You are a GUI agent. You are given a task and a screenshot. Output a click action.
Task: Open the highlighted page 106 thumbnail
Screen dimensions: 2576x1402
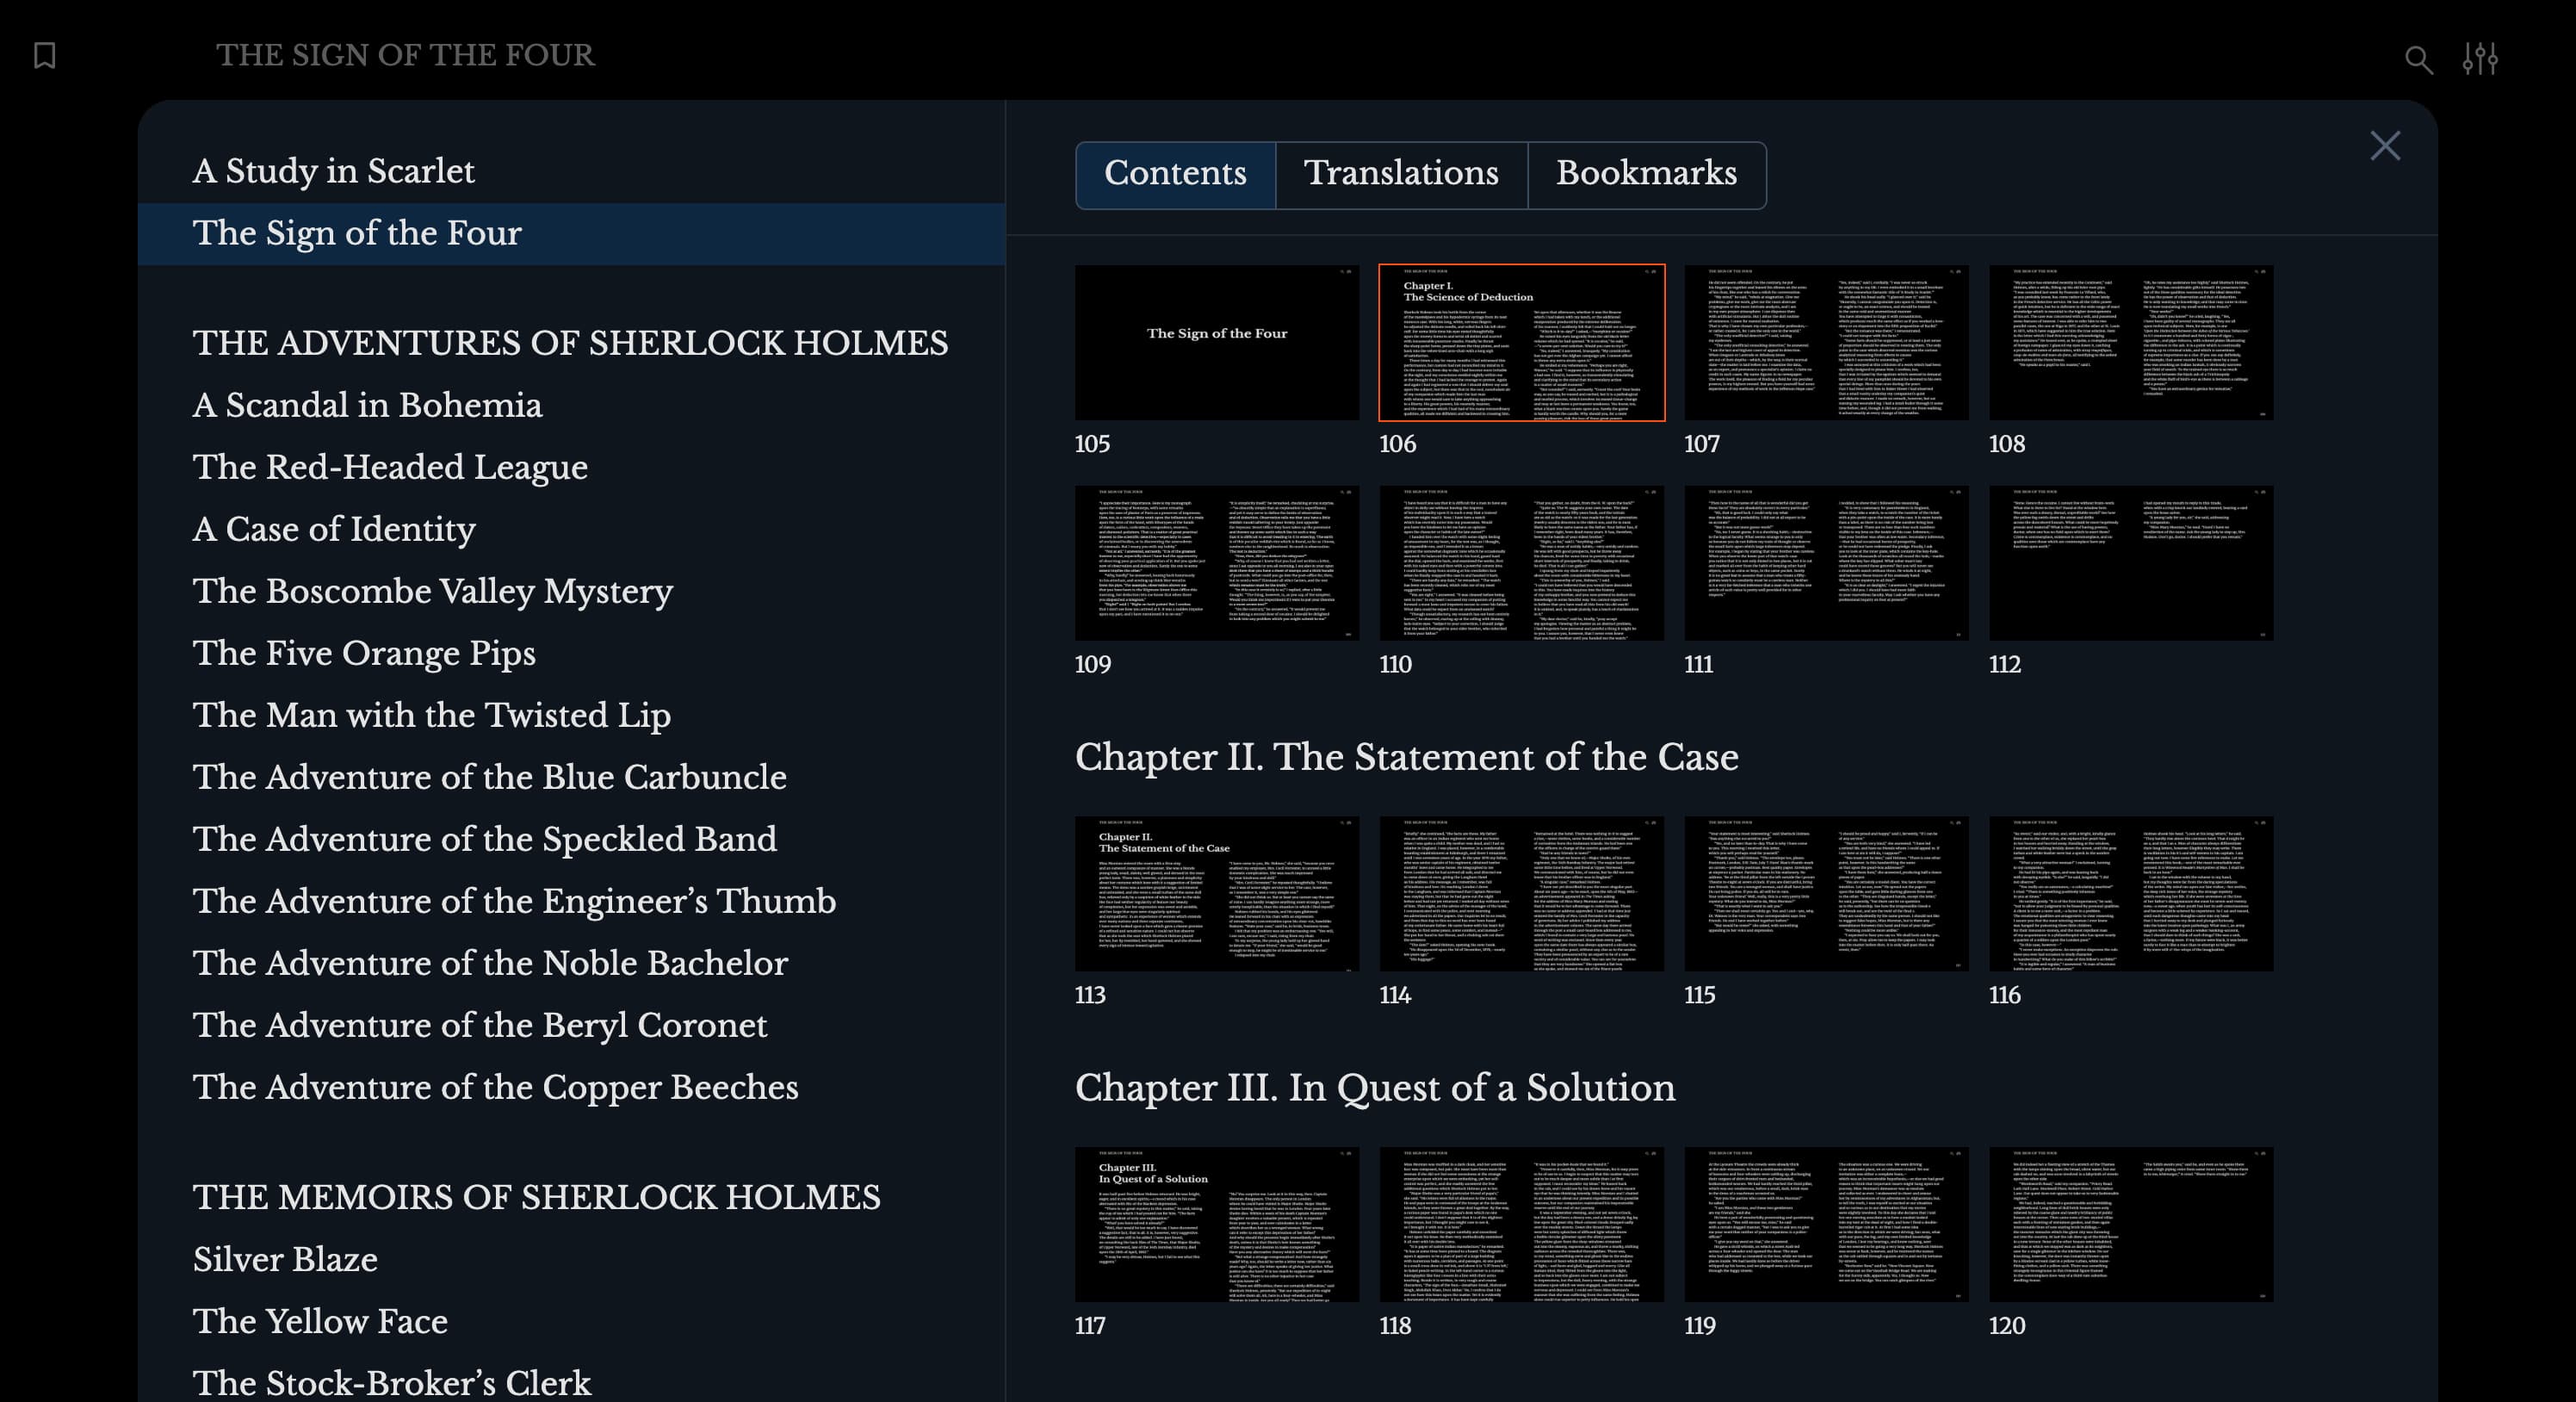(x=1521, y=342)
